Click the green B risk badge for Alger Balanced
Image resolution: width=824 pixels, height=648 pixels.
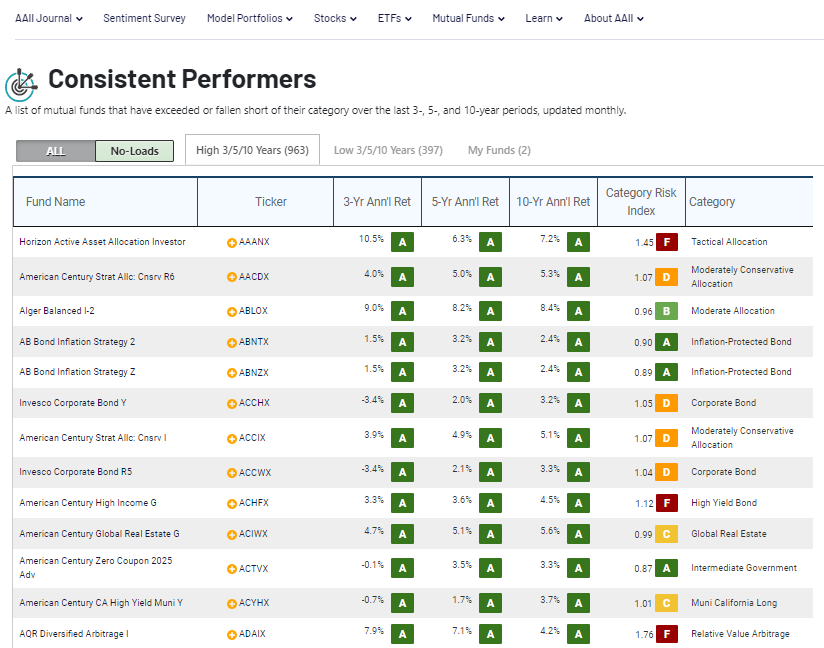click(x=666, y=311)
